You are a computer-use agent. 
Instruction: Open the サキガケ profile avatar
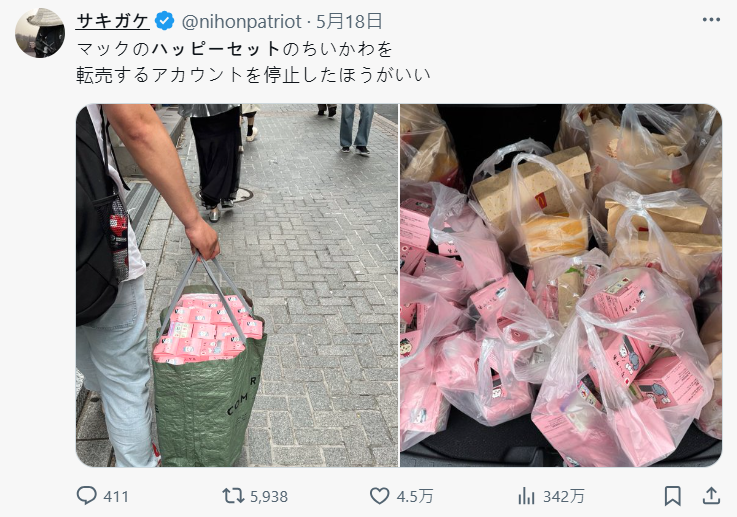tap(40, 33)
